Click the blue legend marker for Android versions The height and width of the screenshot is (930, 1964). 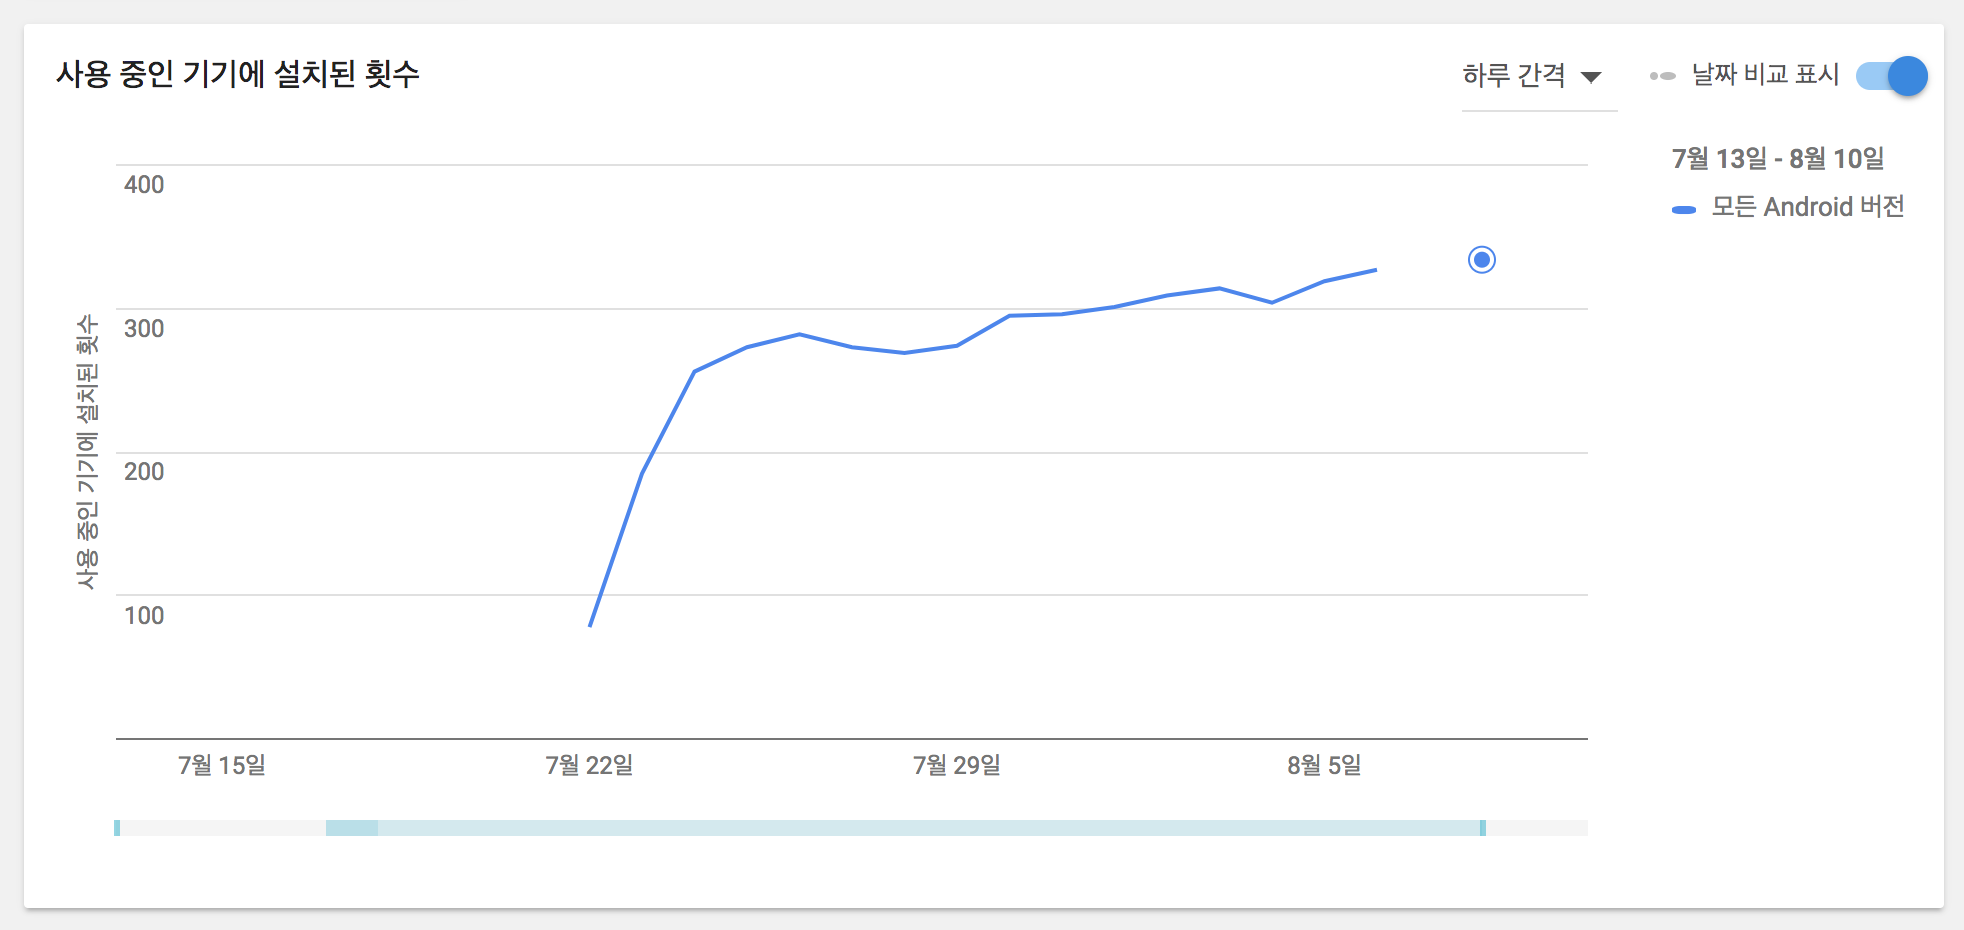coord(1683,209)
